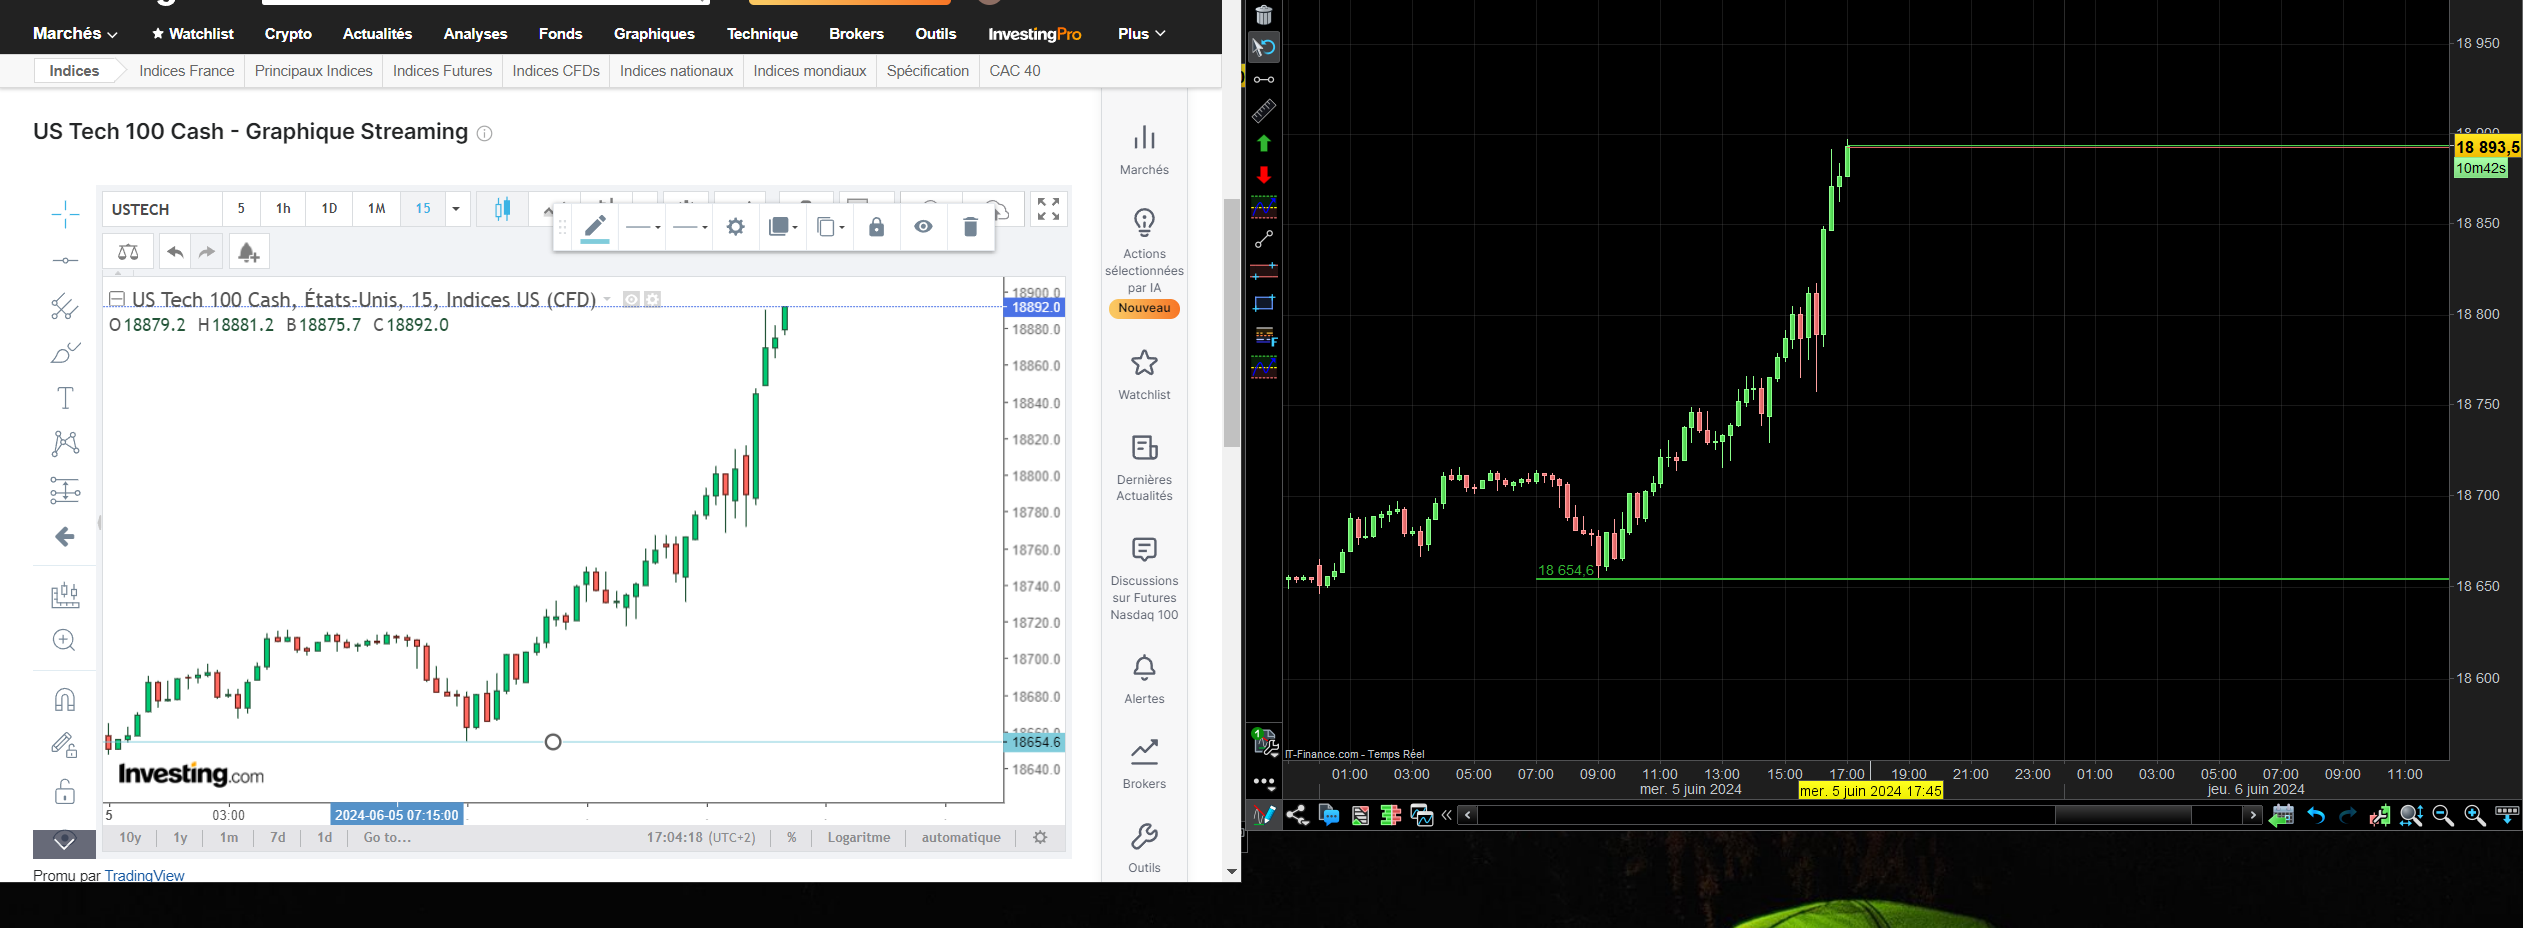Open line thickness dropdown in floating toolbar
Image resolution: width=2523 pixels, height=928 pixels.
(x=642, y=227)
